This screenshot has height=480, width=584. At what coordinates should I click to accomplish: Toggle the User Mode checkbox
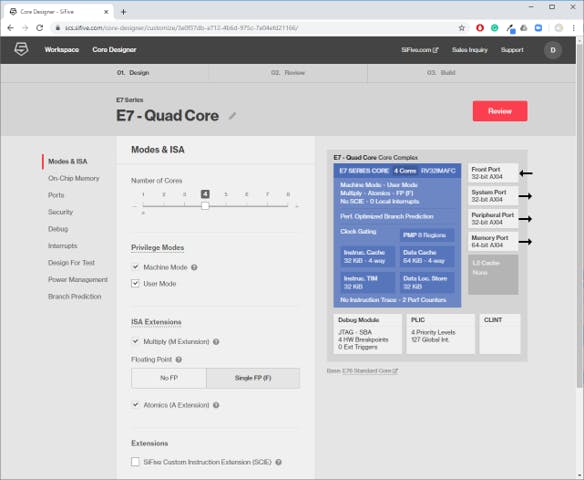point(135,283)
